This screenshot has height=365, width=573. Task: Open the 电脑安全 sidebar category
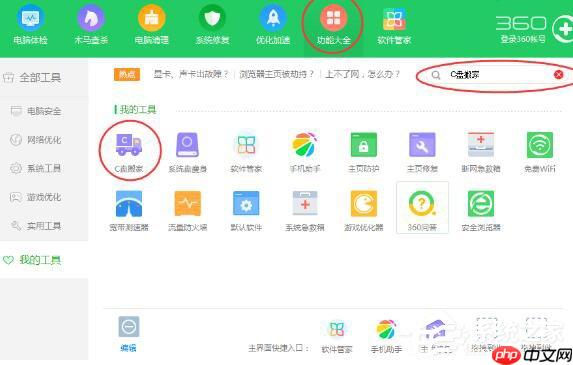point(36,111)
